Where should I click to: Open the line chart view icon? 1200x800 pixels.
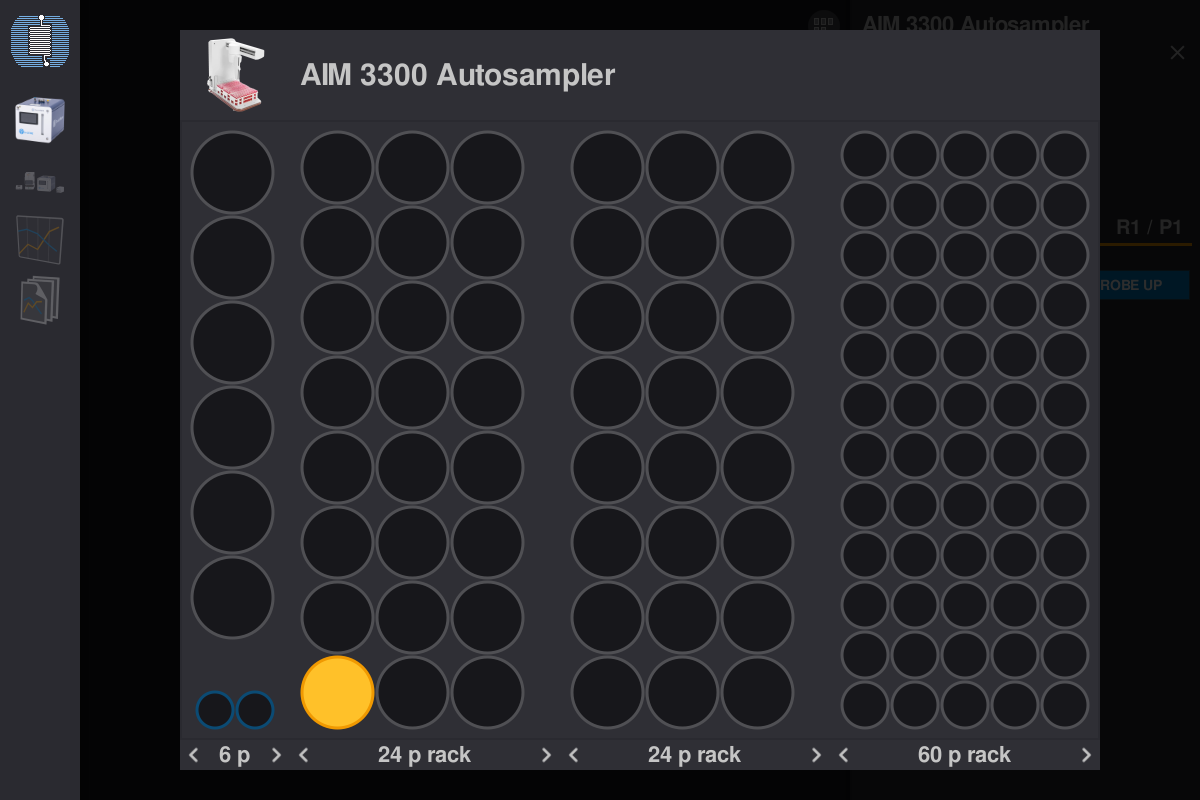(40, 240)
